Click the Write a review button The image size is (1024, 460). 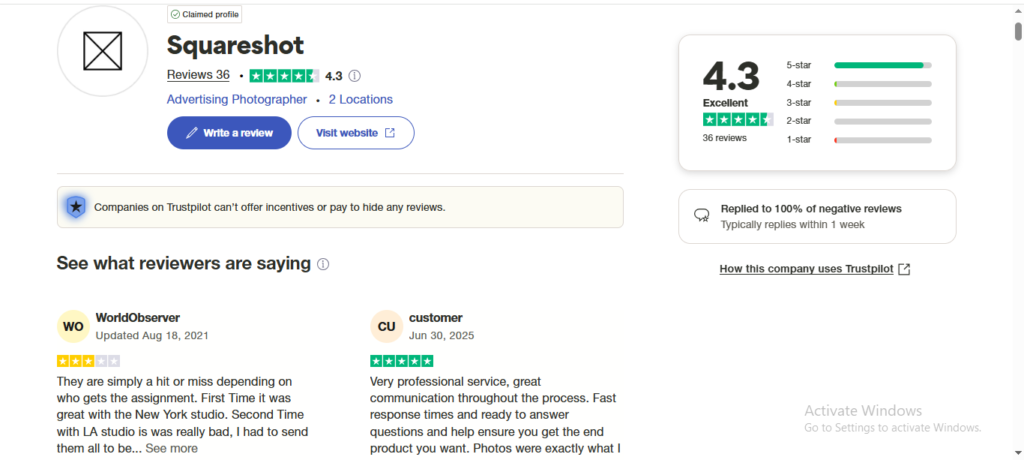click(229, 133)
